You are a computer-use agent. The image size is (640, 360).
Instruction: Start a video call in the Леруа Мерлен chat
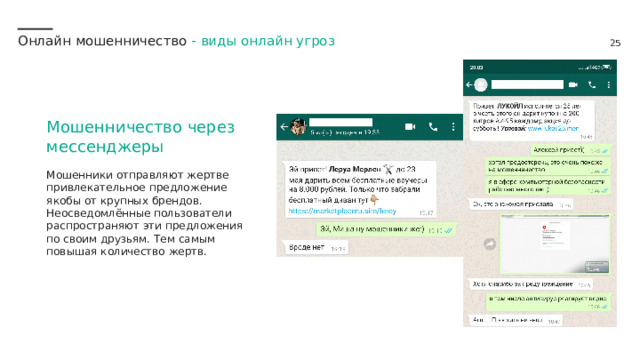pyautogui.click(x=410, y=127)
